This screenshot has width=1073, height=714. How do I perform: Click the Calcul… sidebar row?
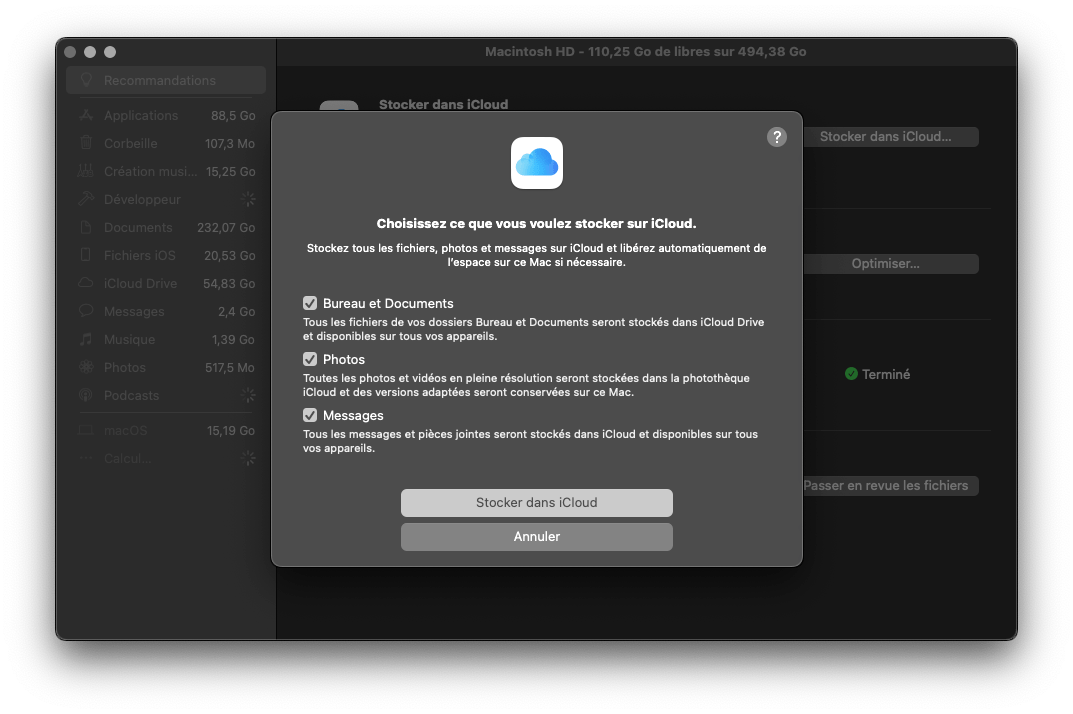[x=166, y=459]
